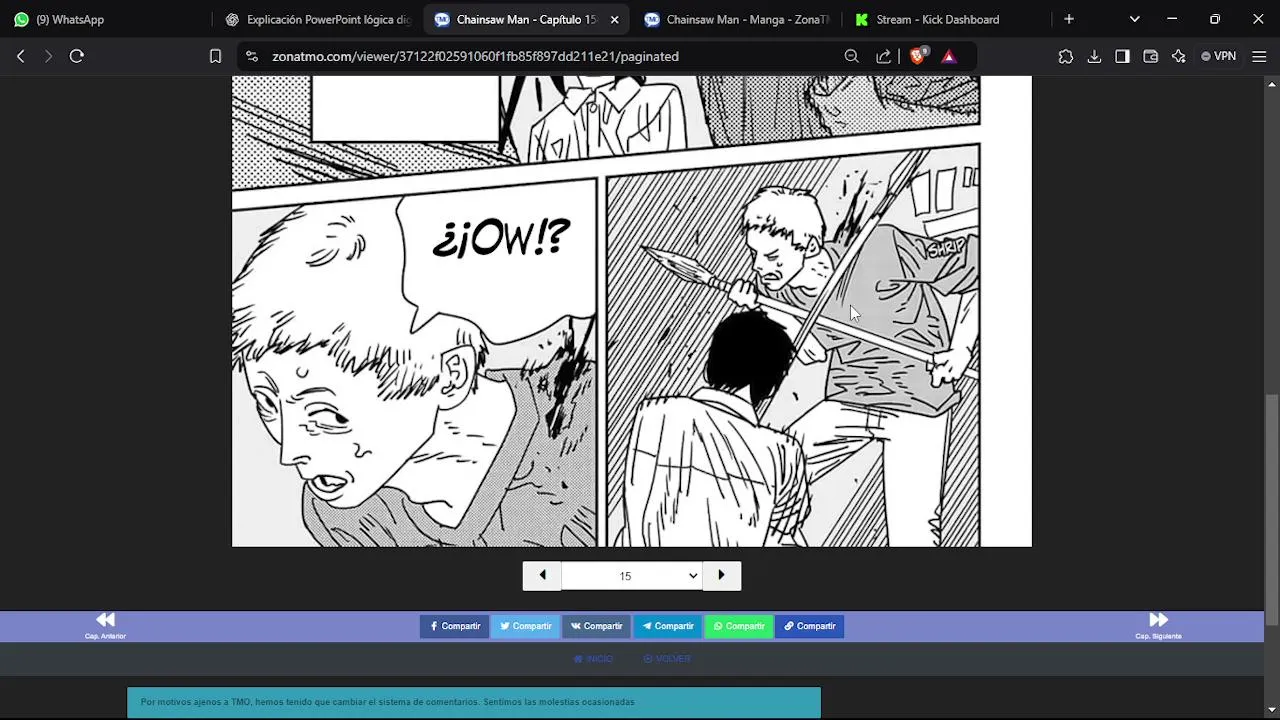Open the Downloads icon in toolbar
1280x720 pixels.
click(x=1094, y=57)
